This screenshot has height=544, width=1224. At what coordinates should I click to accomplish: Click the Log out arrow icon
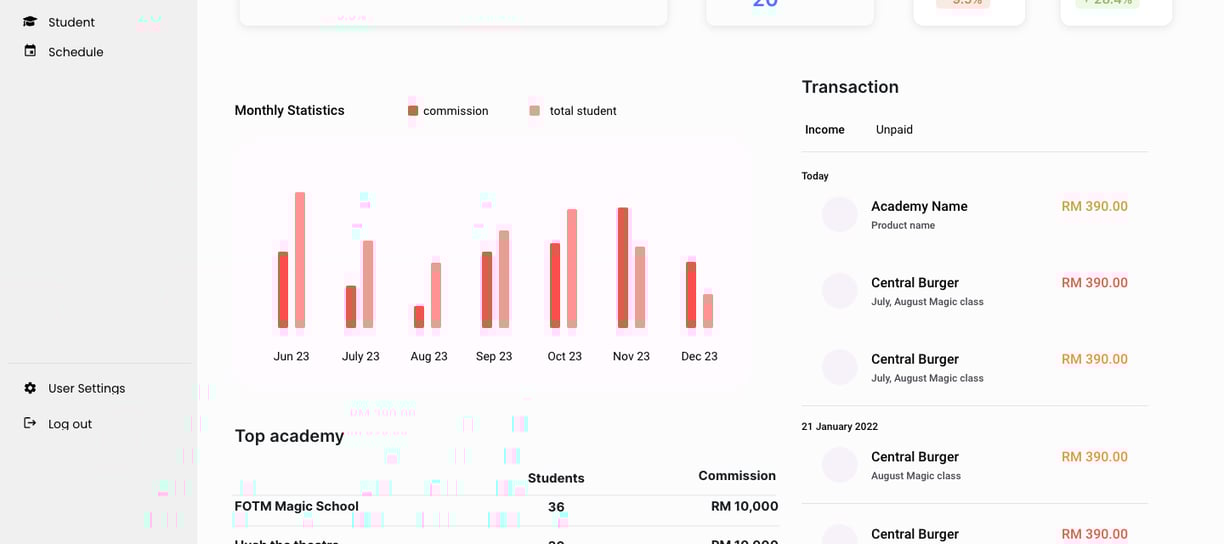tap(30, 423)
